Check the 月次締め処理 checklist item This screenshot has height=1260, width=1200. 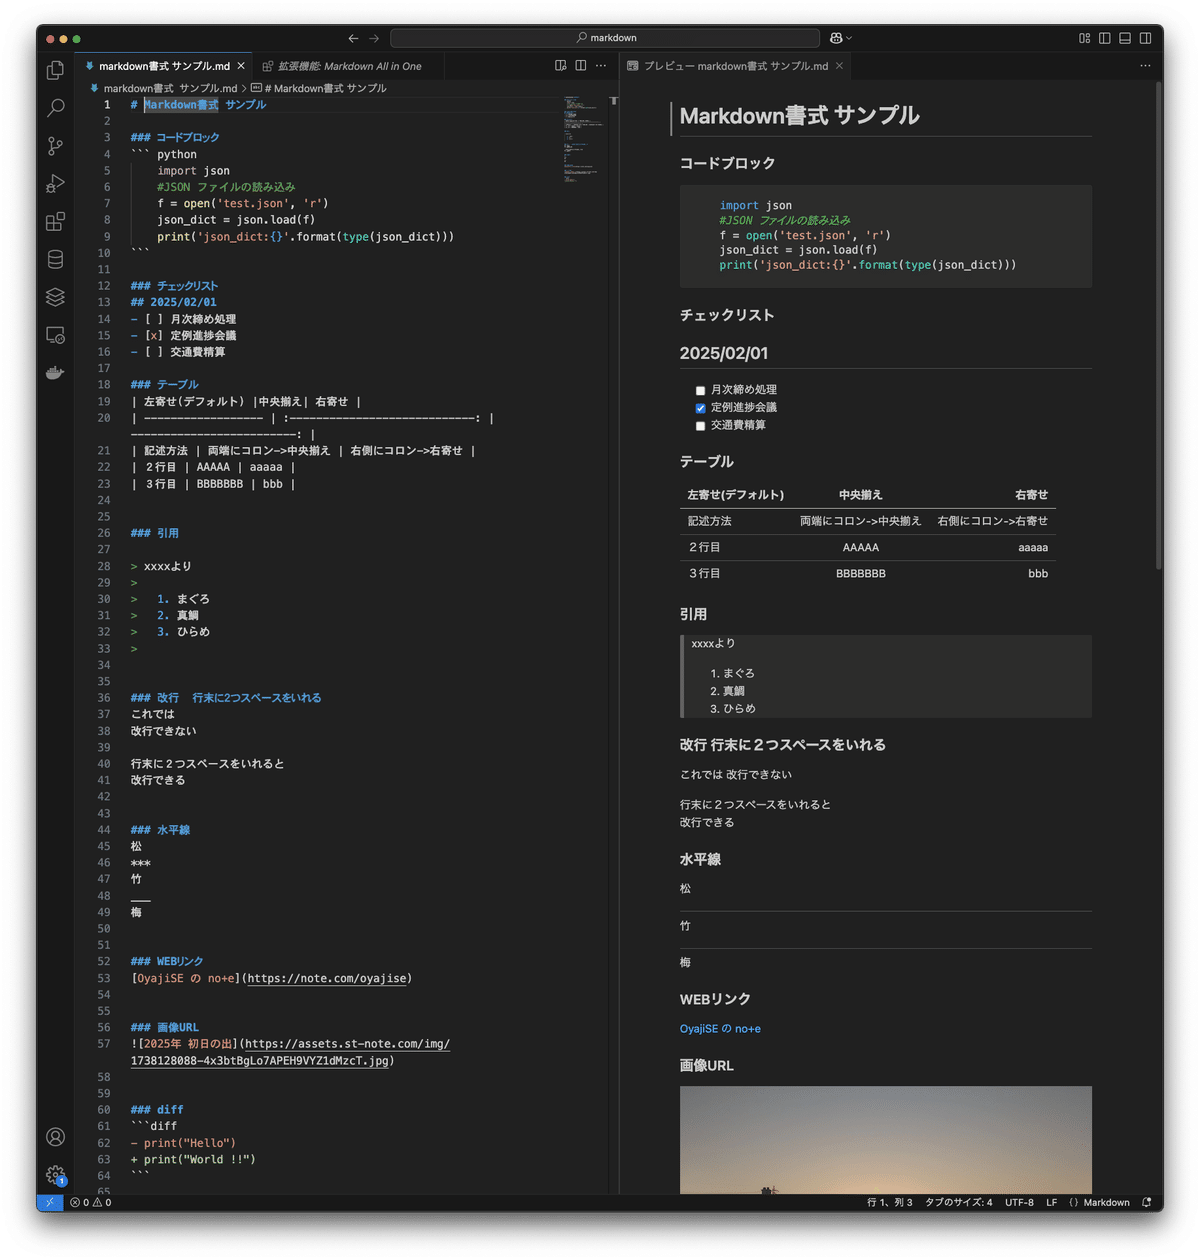(x=700, y=390)
